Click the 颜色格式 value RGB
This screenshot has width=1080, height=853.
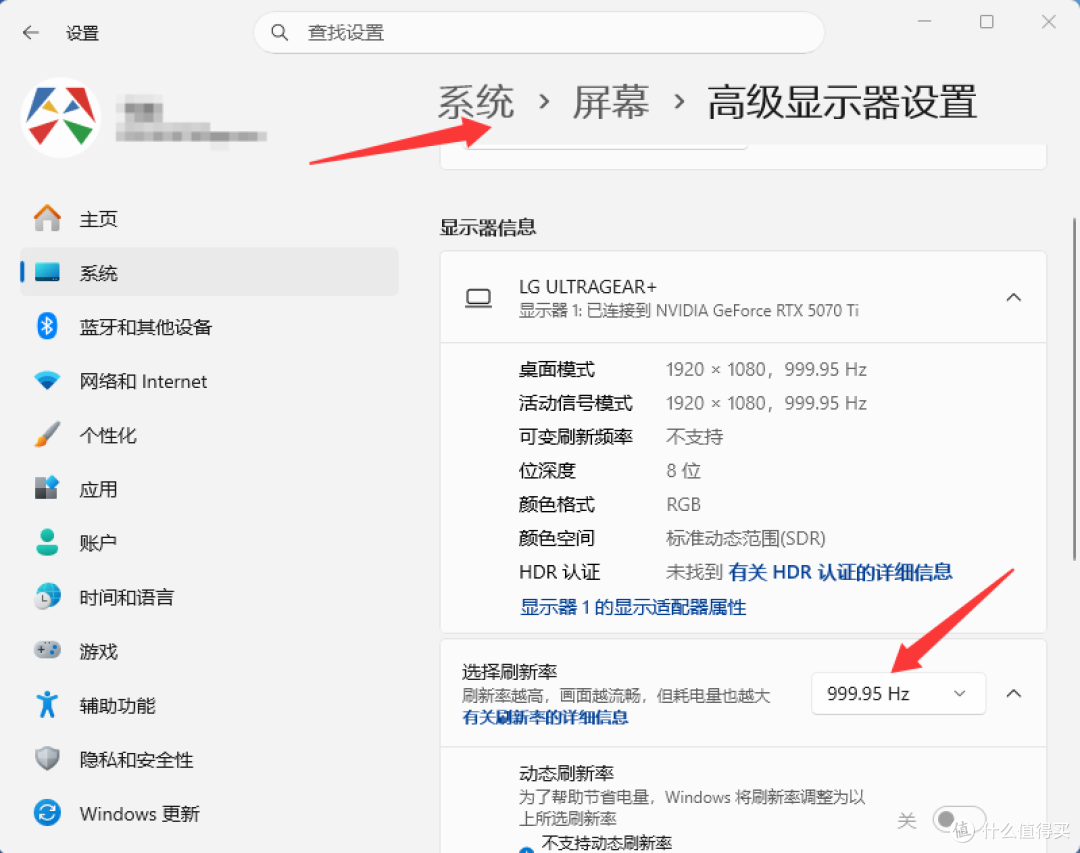click(x=683, y=504)
